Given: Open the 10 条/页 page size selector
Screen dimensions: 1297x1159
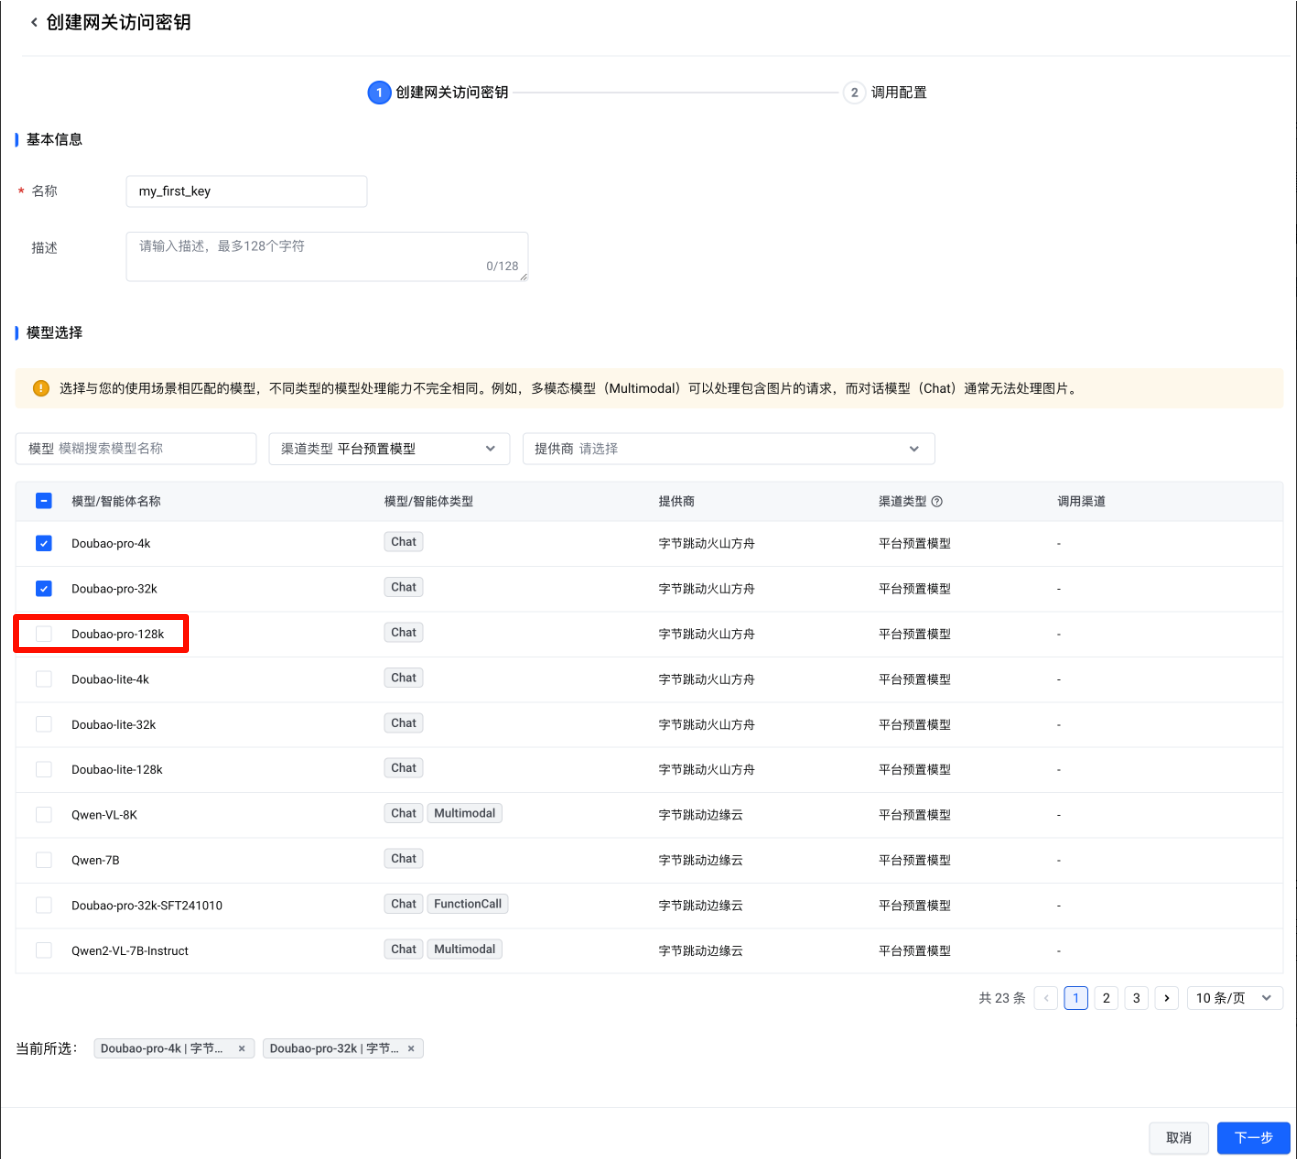Looking at the screenshot, I should click(1234, 998).
